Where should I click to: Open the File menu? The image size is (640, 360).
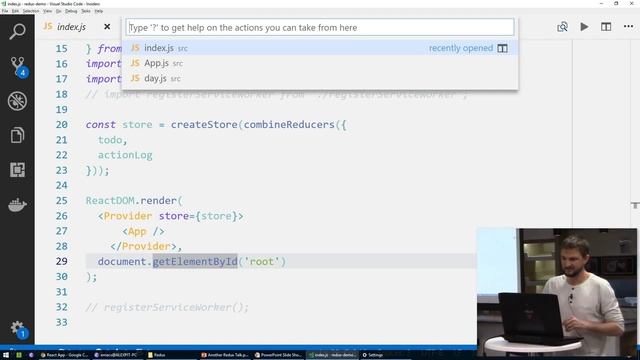pyautogui.click(x=5, y=11)
